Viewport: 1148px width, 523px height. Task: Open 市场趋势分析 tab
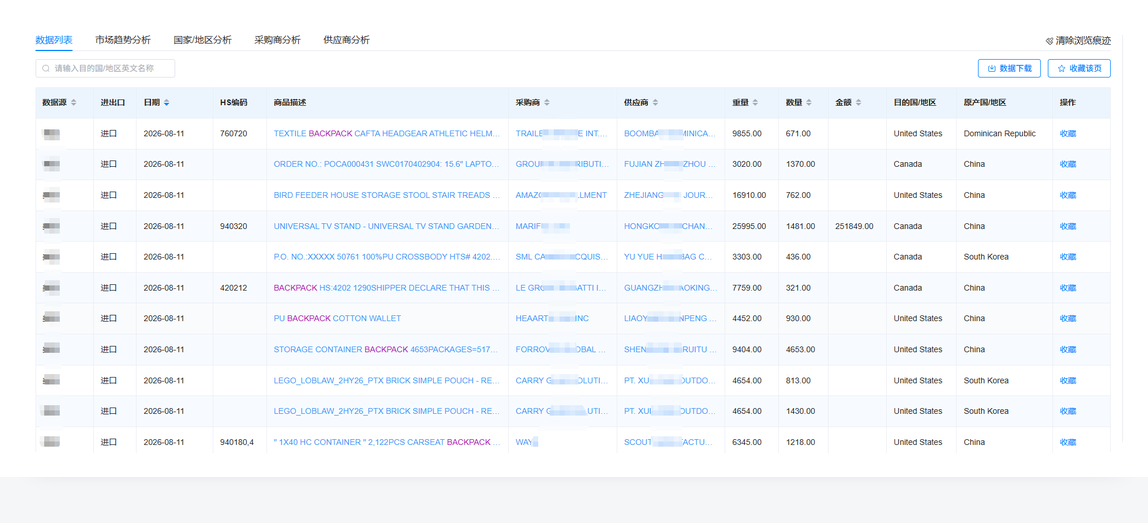123,40
